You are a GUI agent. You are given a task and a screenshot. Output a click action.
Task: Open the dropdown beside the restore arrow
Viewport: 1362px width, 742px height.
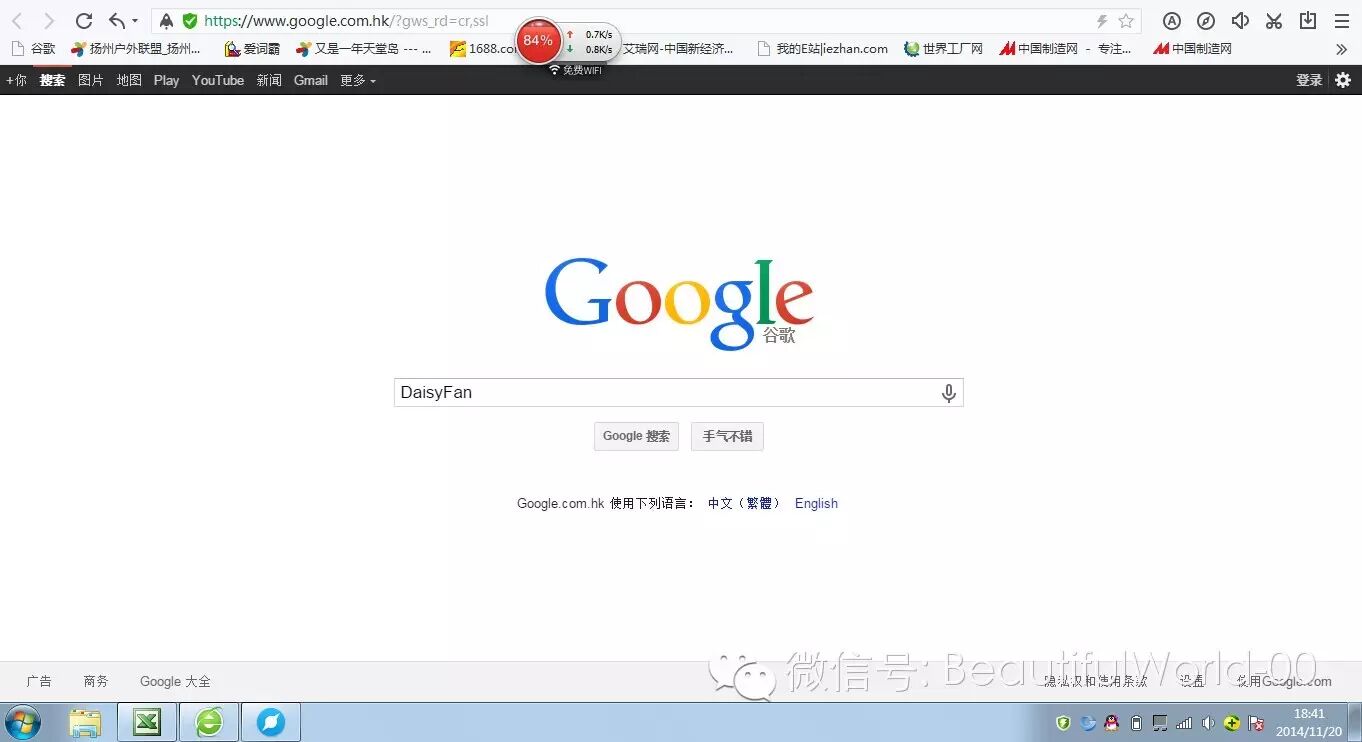point(135,21)
